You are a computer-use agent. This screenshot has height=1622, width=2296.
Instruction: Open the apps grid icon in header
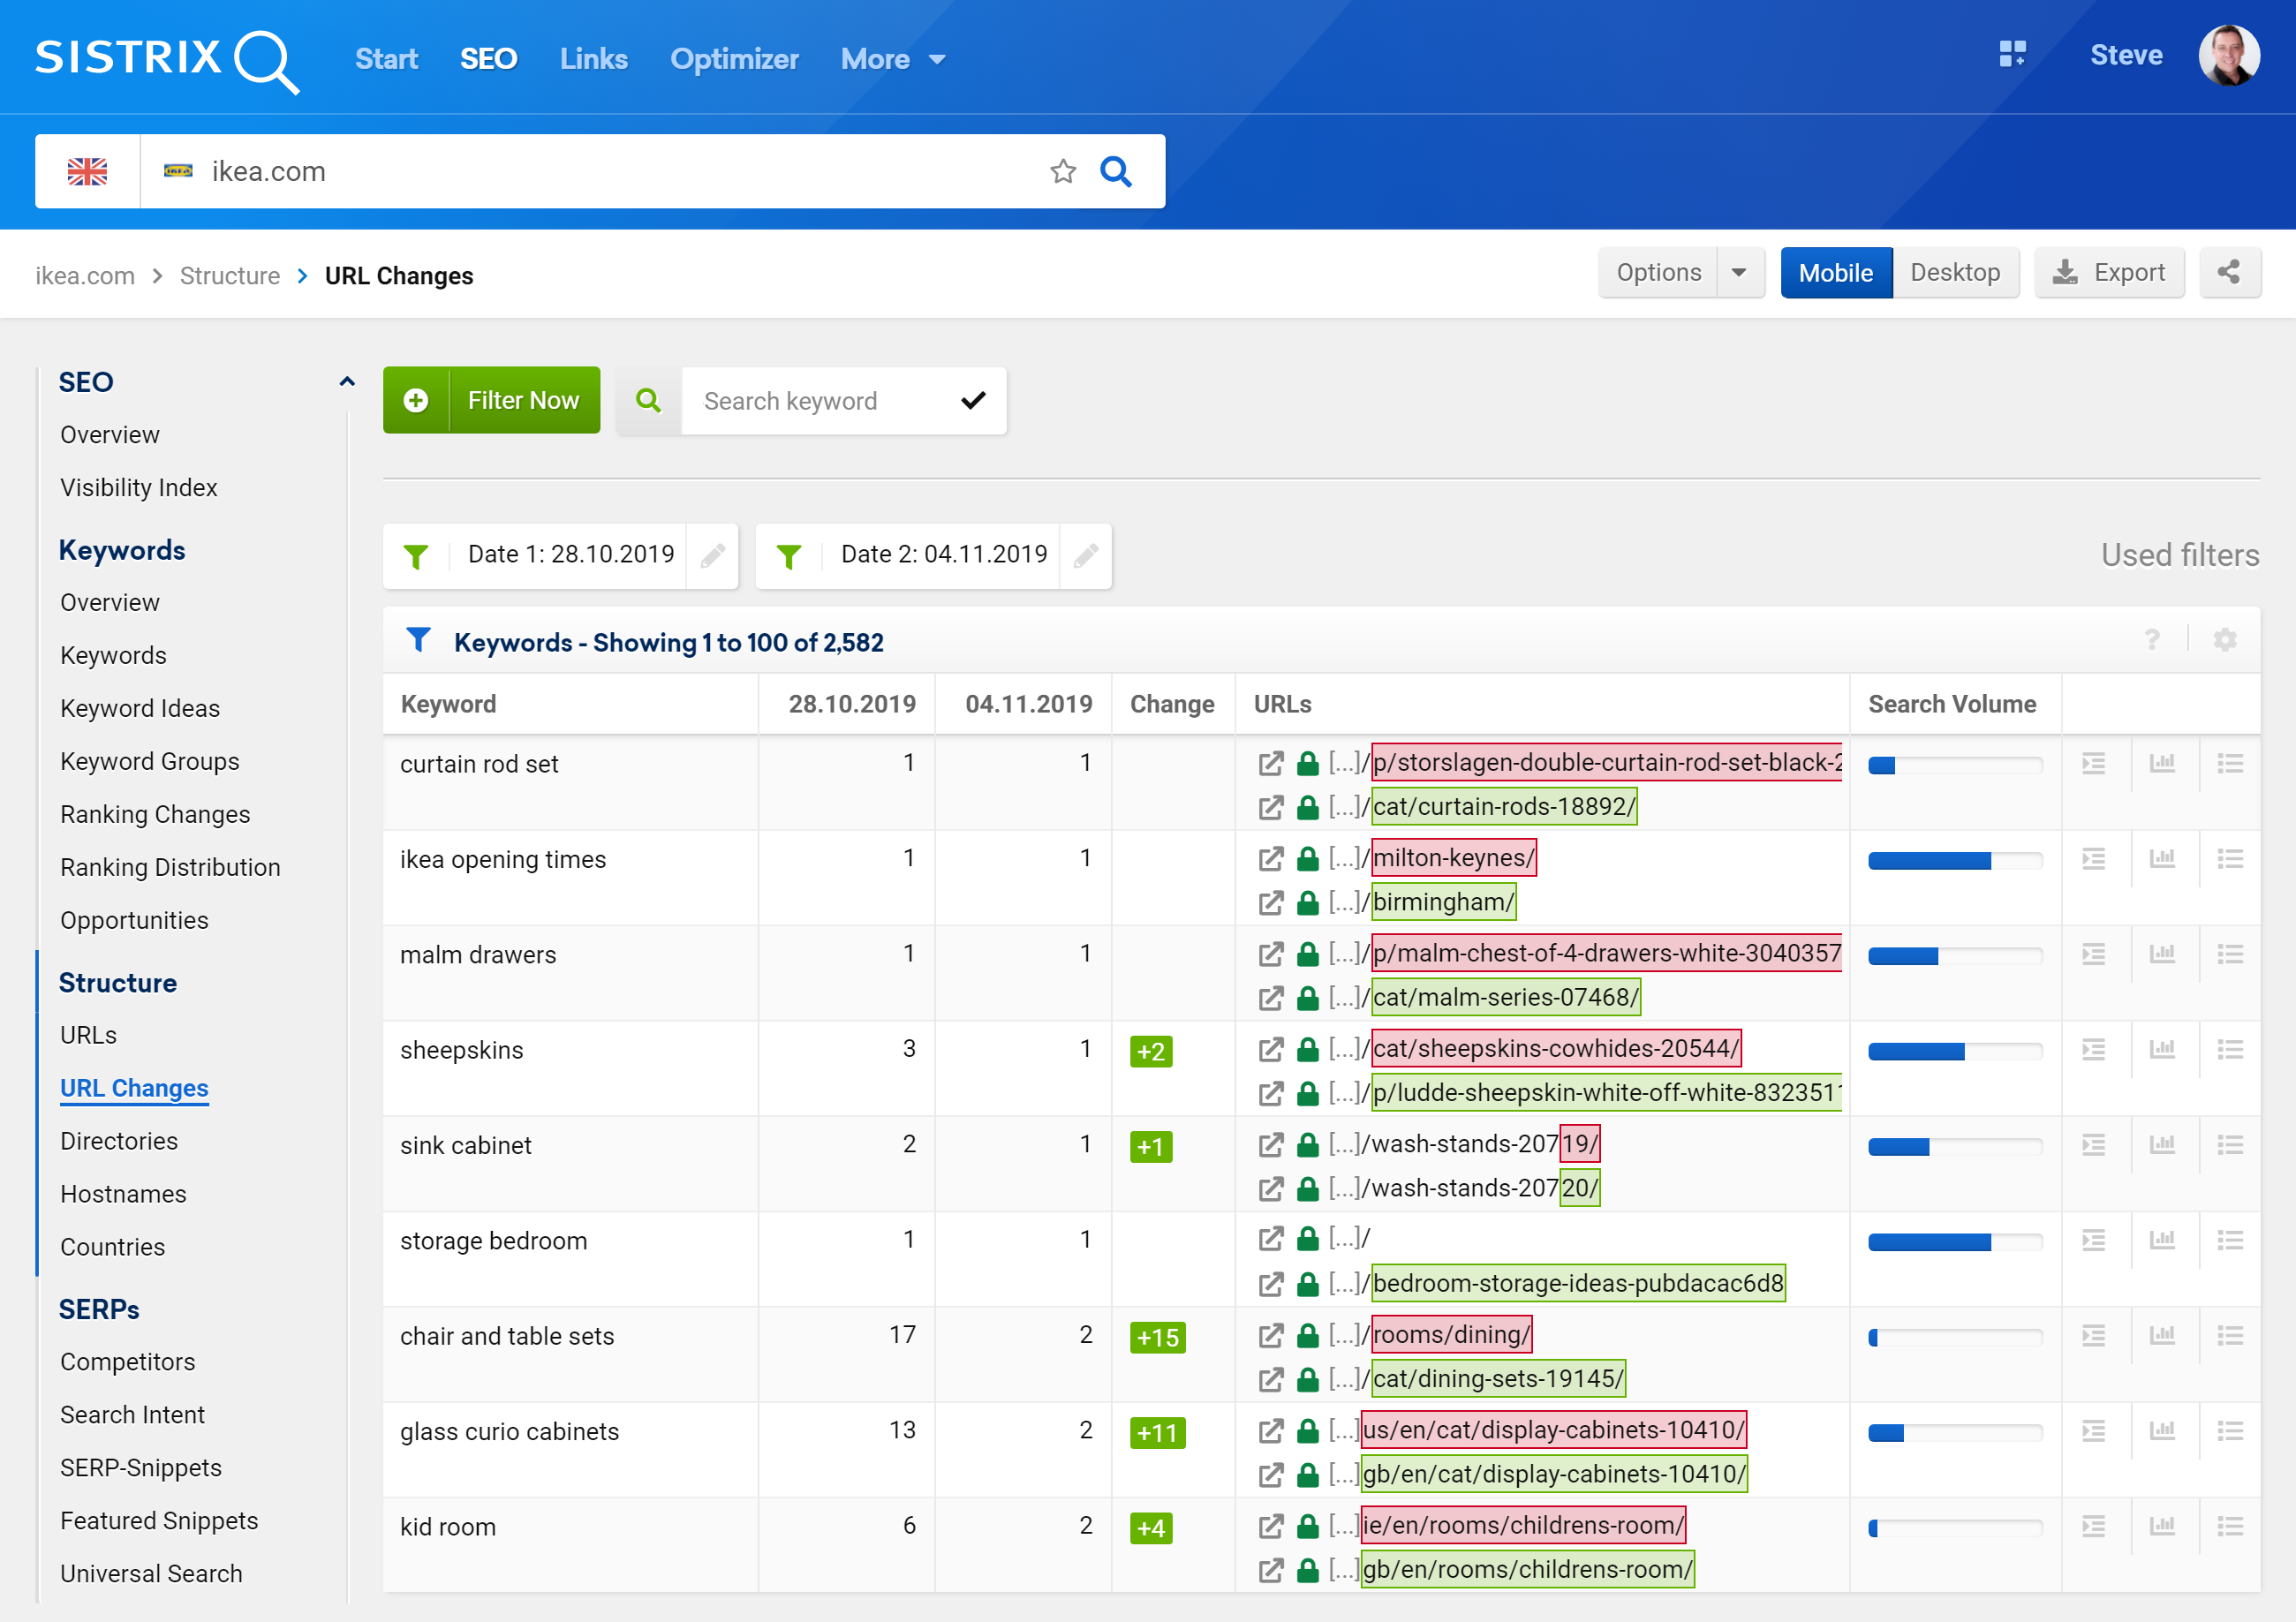pyautogui.click(x=2012, y=55)
